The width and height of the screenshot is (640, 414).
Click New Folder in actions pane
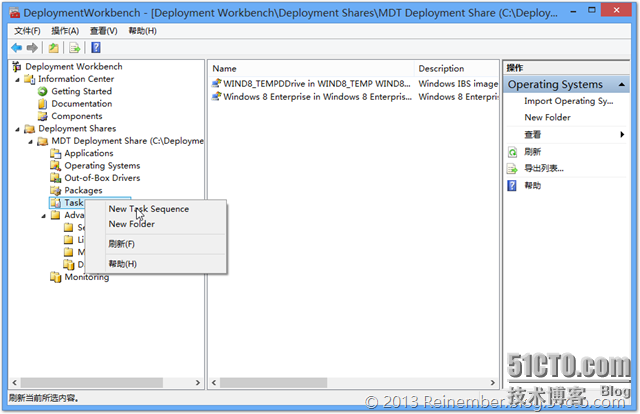(547, 118)
